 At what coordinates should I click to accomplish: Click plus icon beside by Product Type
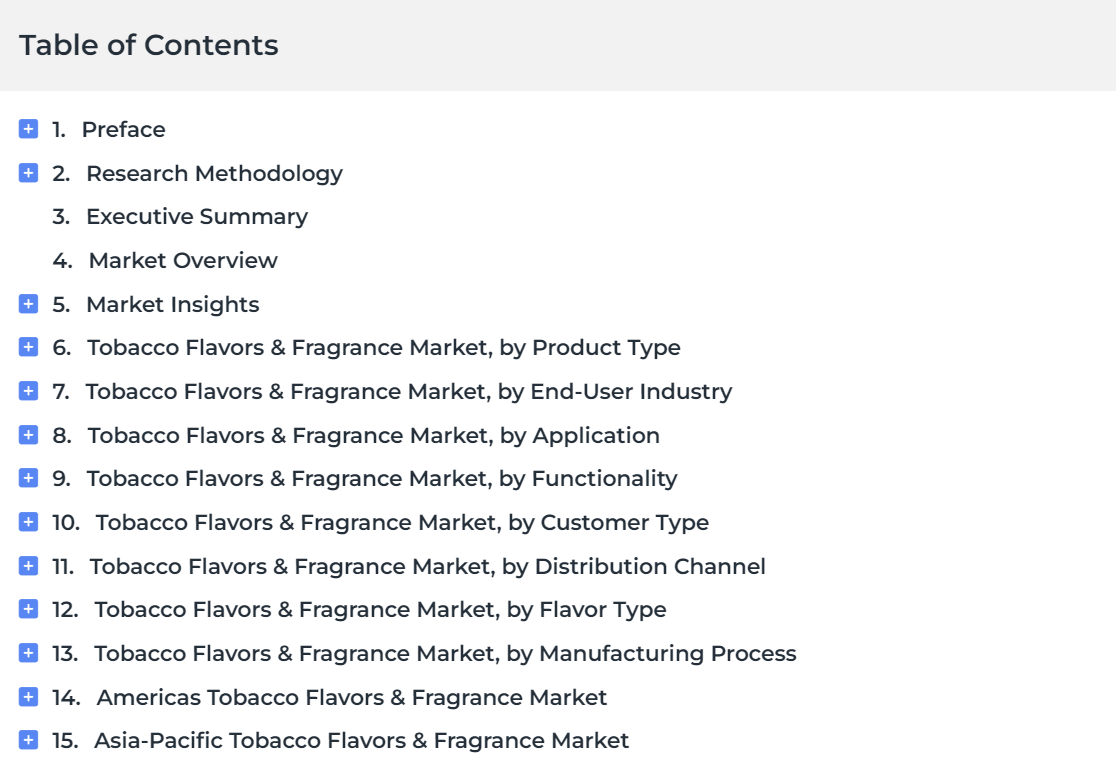click(28, 347)
